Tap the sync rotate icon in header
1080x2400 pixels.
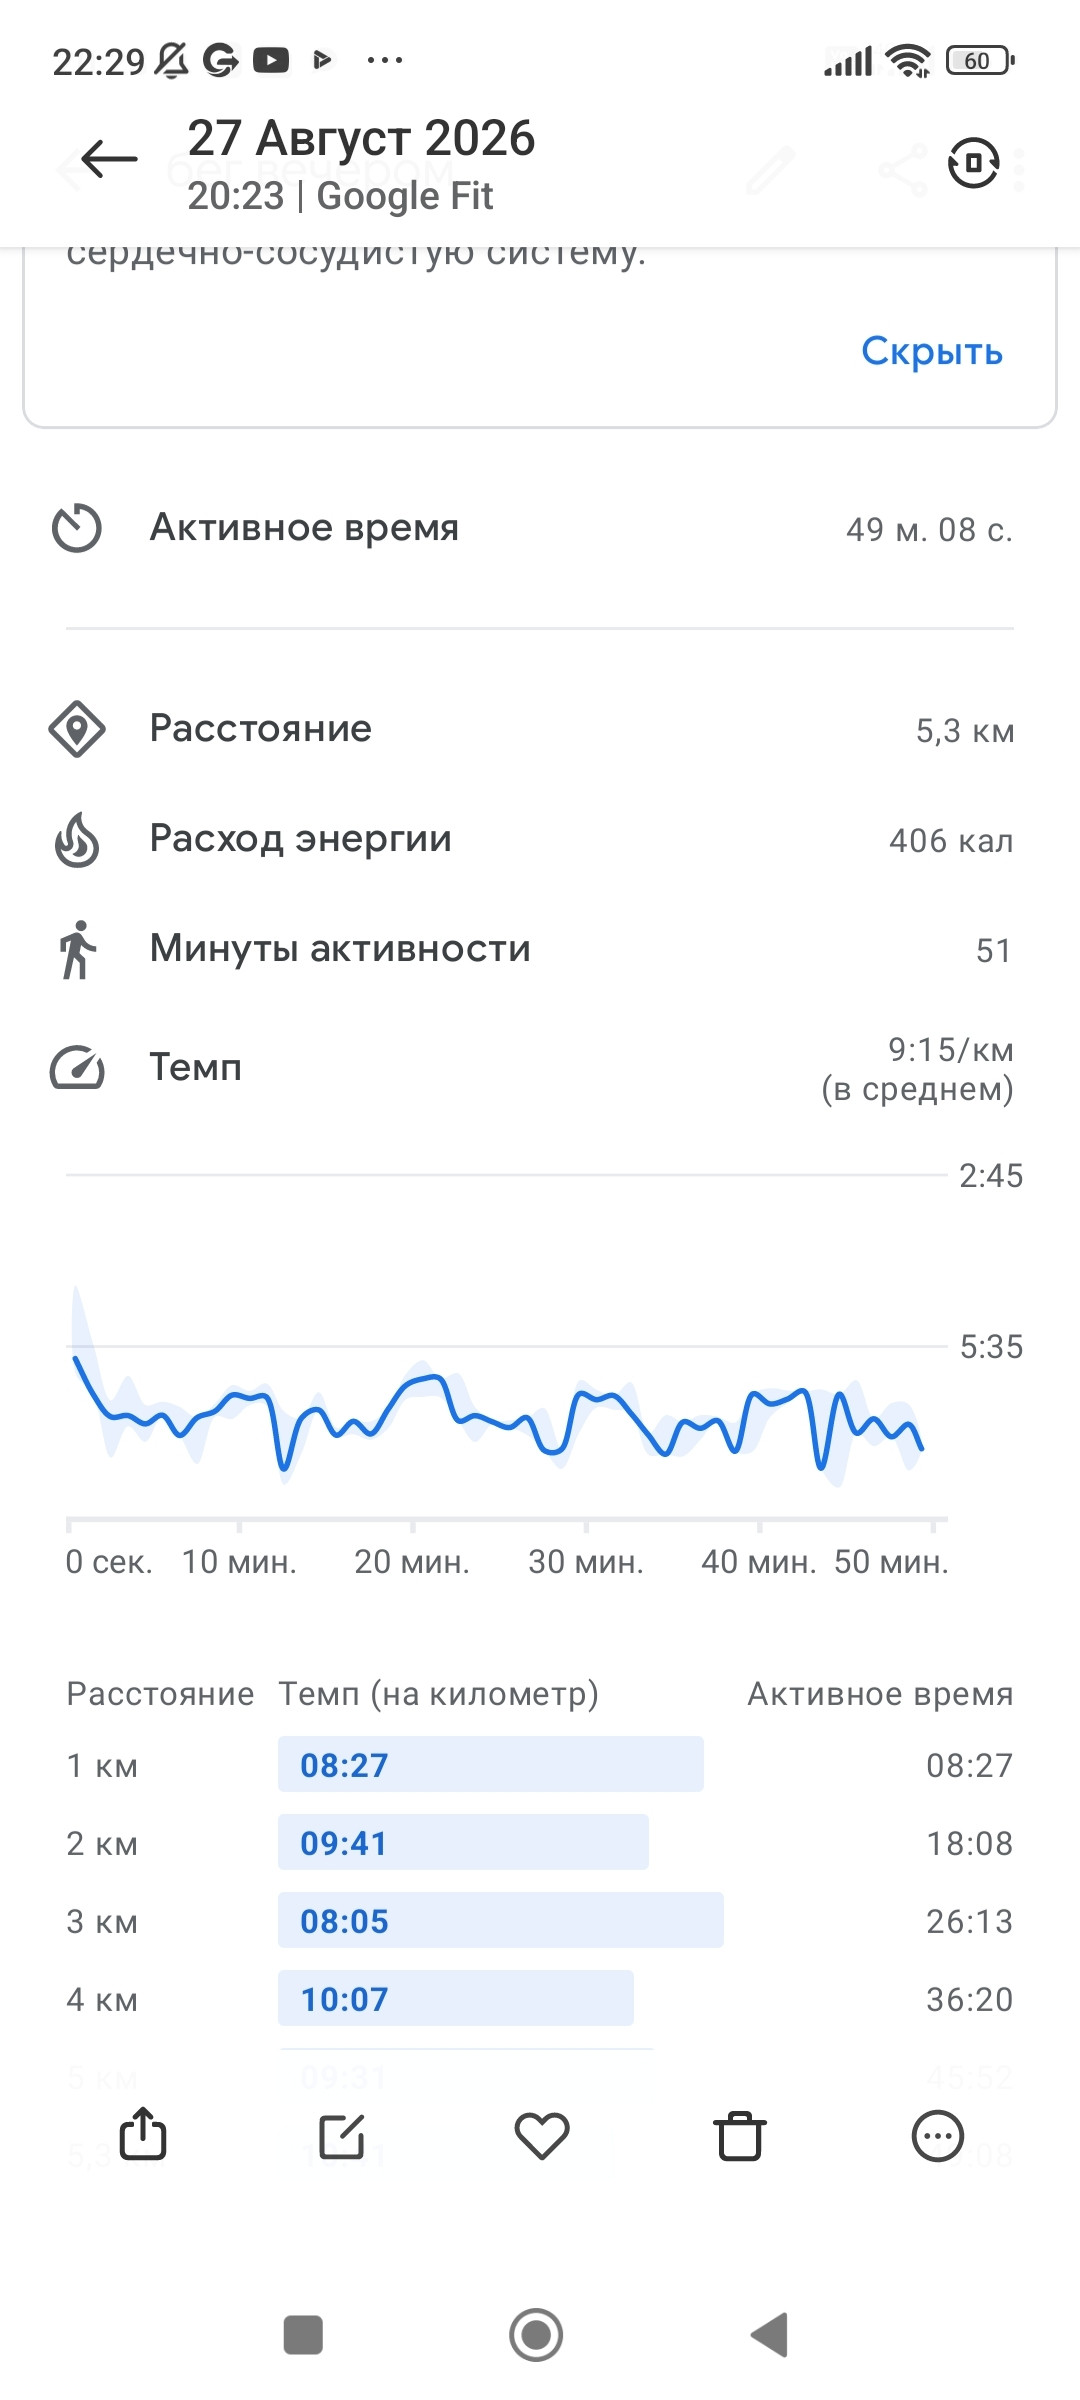(x=973, y=163)
